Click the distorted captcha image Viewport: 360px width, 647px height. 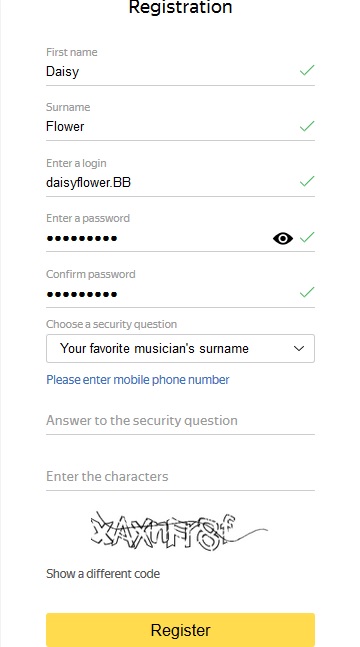click(179, 532)
